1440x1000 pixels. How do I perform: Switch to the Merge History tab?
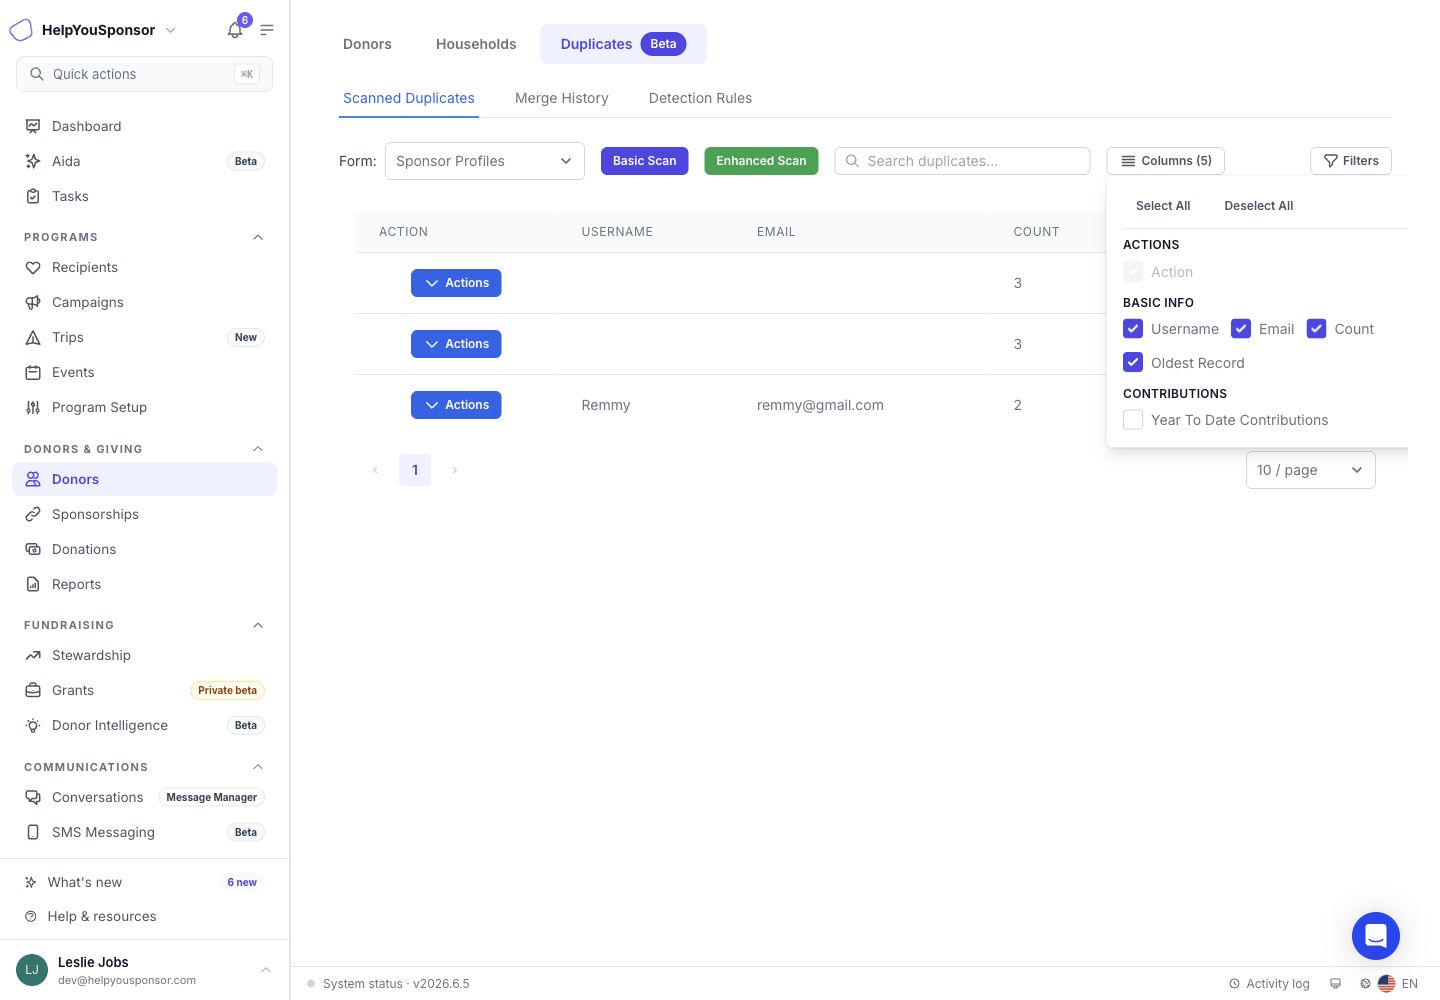click(x=562, y=98)
